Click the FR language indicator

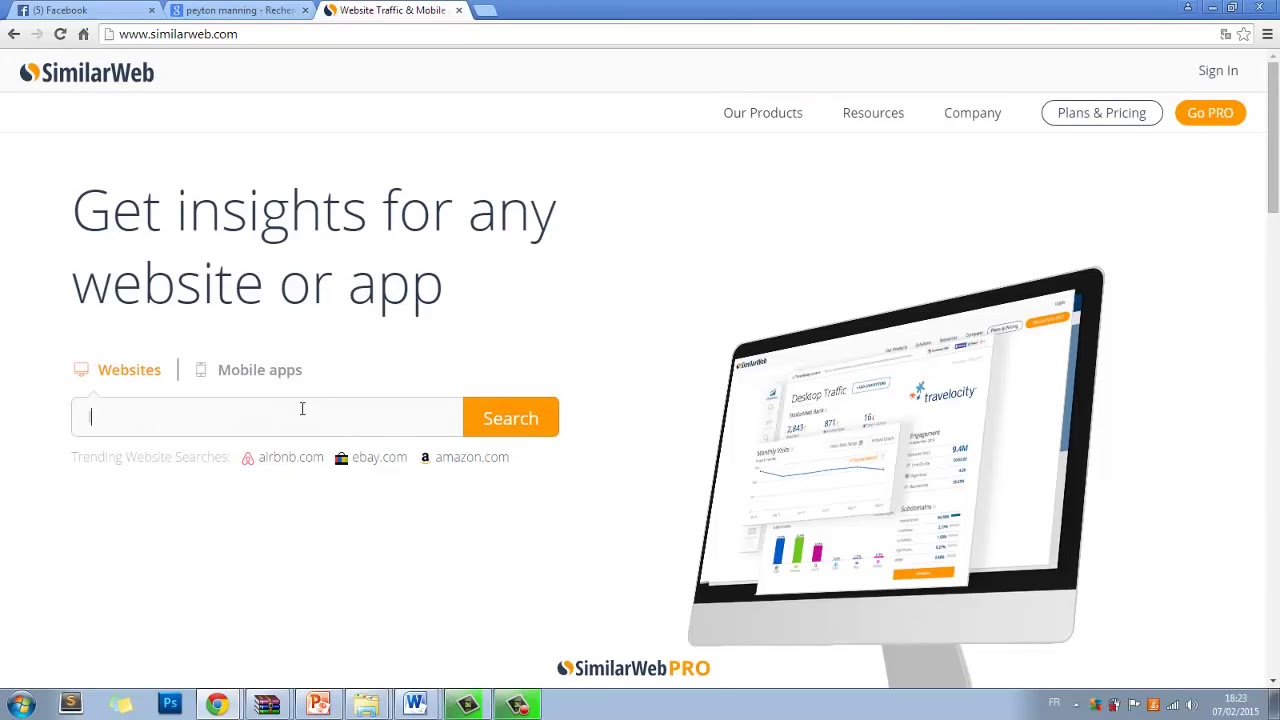click(1054, 704)
